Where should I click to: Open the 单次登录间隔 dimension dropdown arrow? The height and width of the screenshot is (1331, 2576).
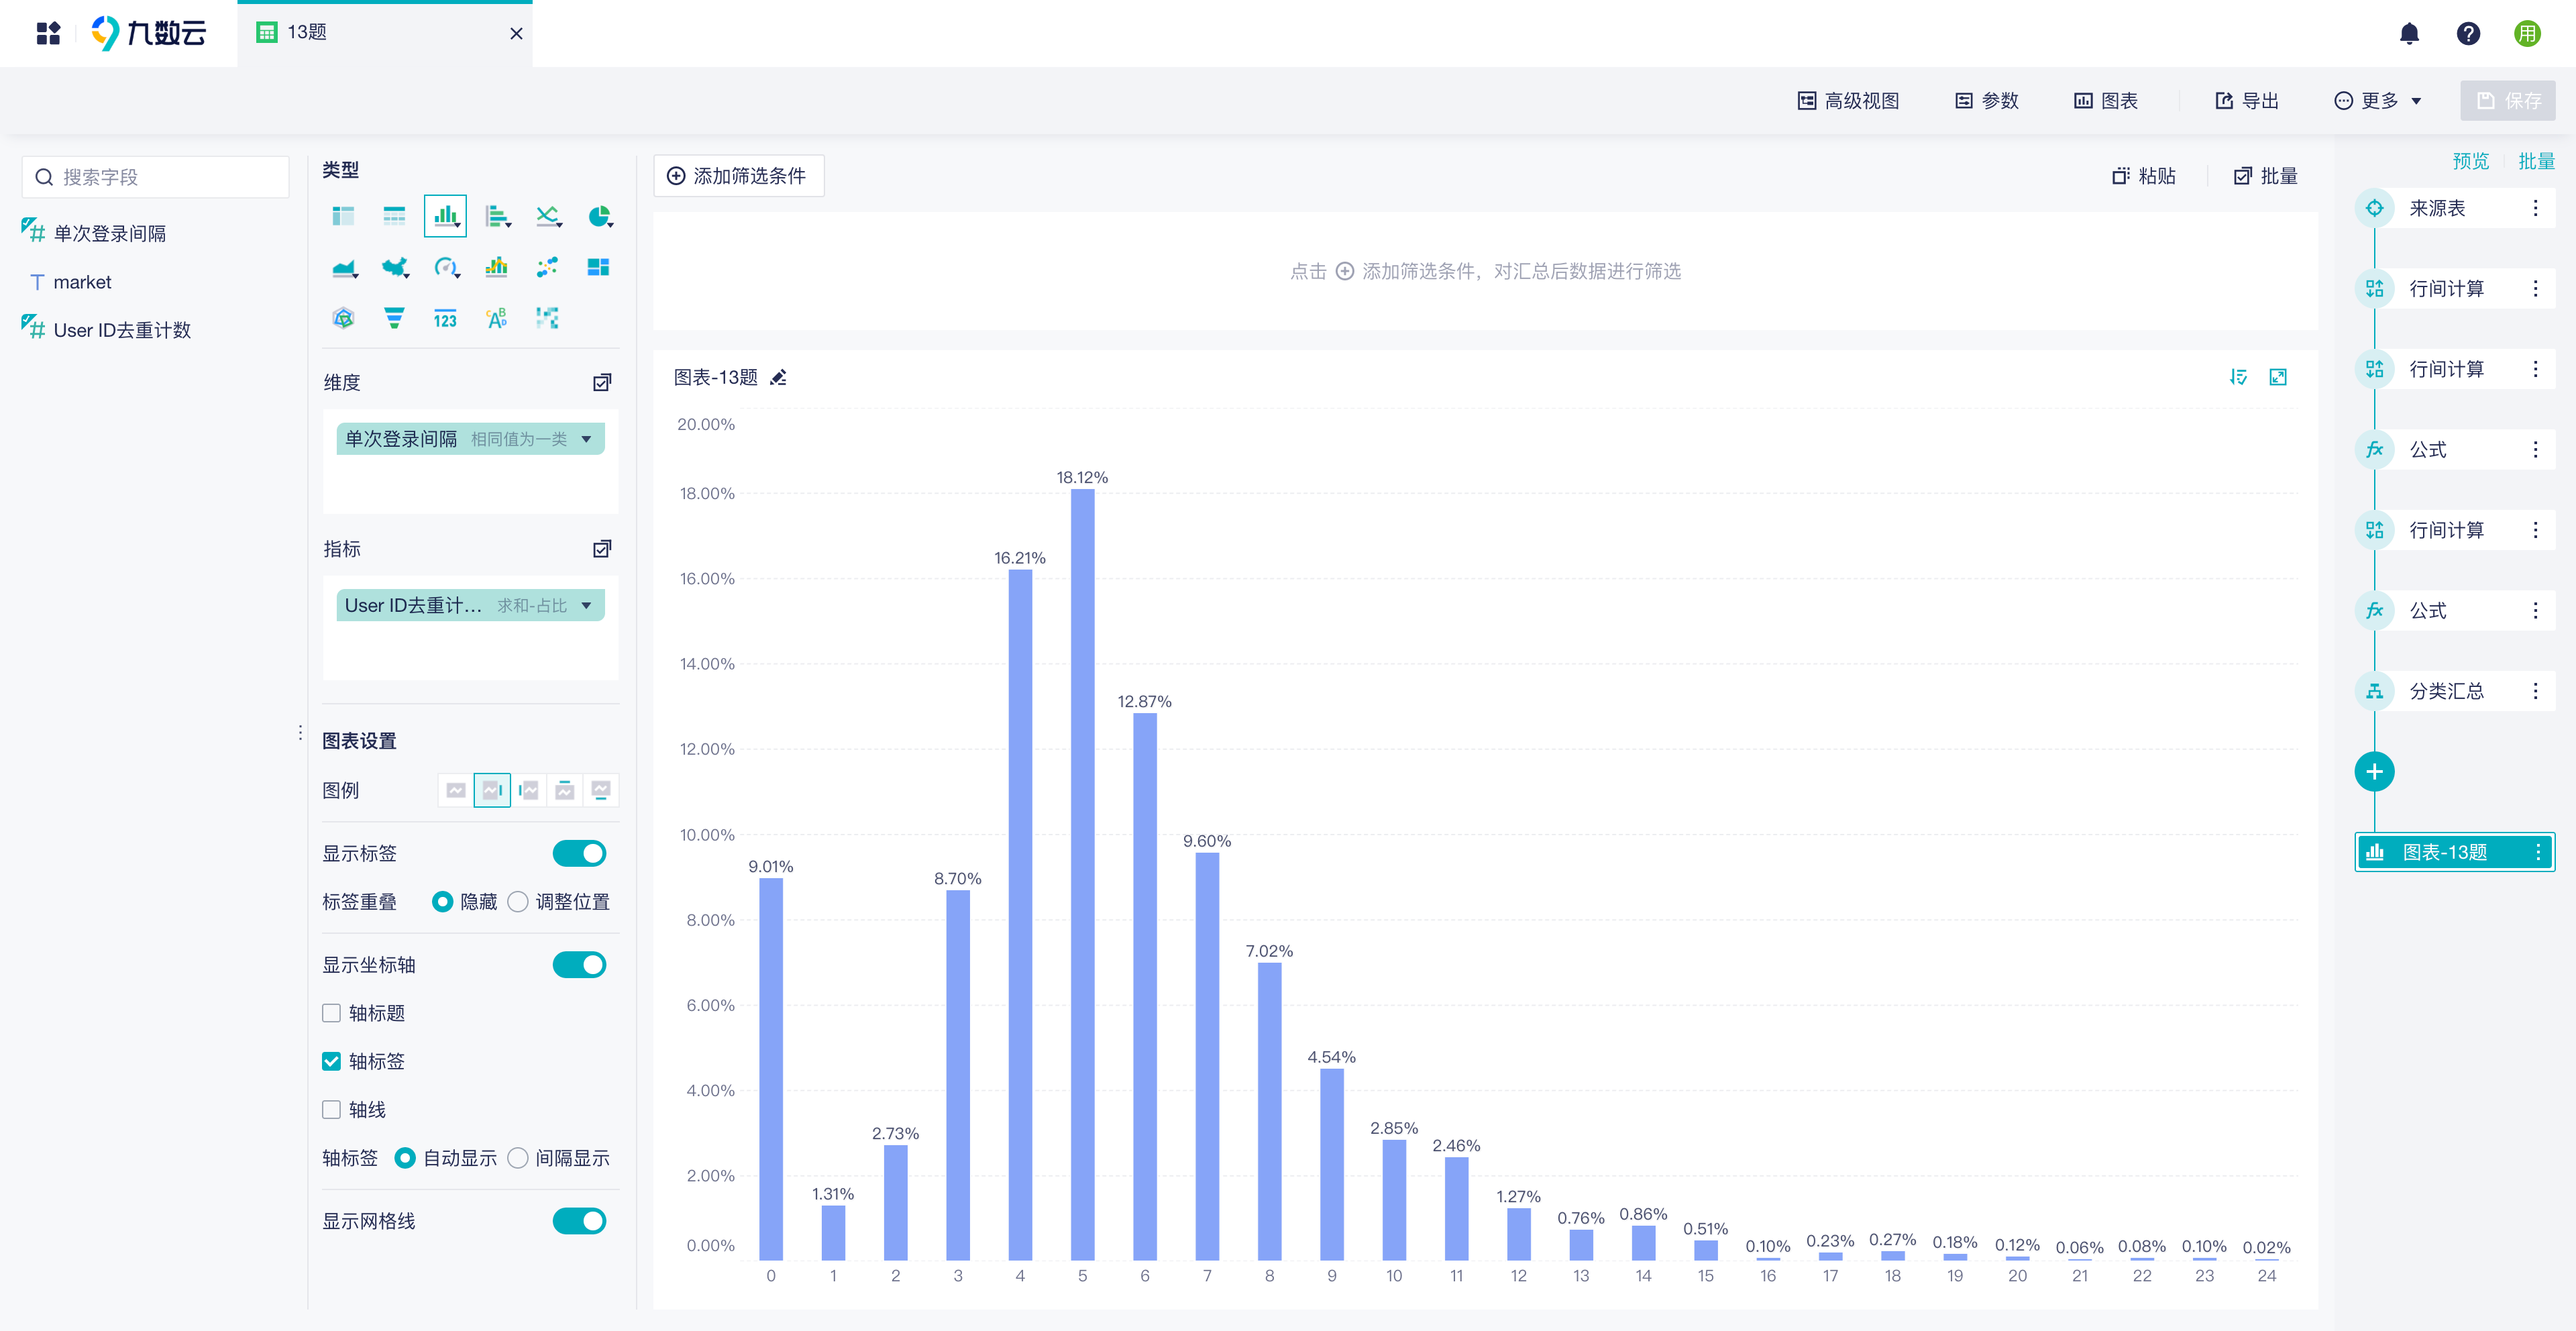click(x=586, y=439)
